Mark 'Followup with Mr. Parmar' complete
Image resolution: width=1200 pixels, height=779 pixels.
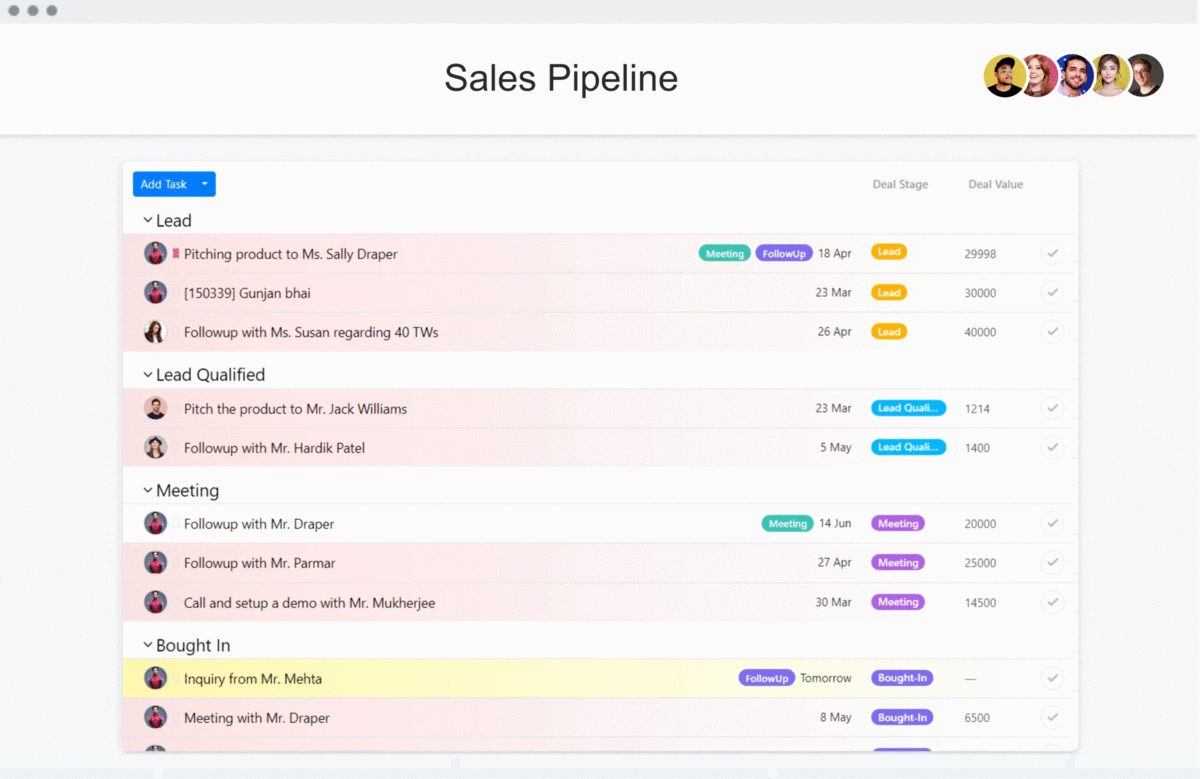click(x=1052, y=562)
